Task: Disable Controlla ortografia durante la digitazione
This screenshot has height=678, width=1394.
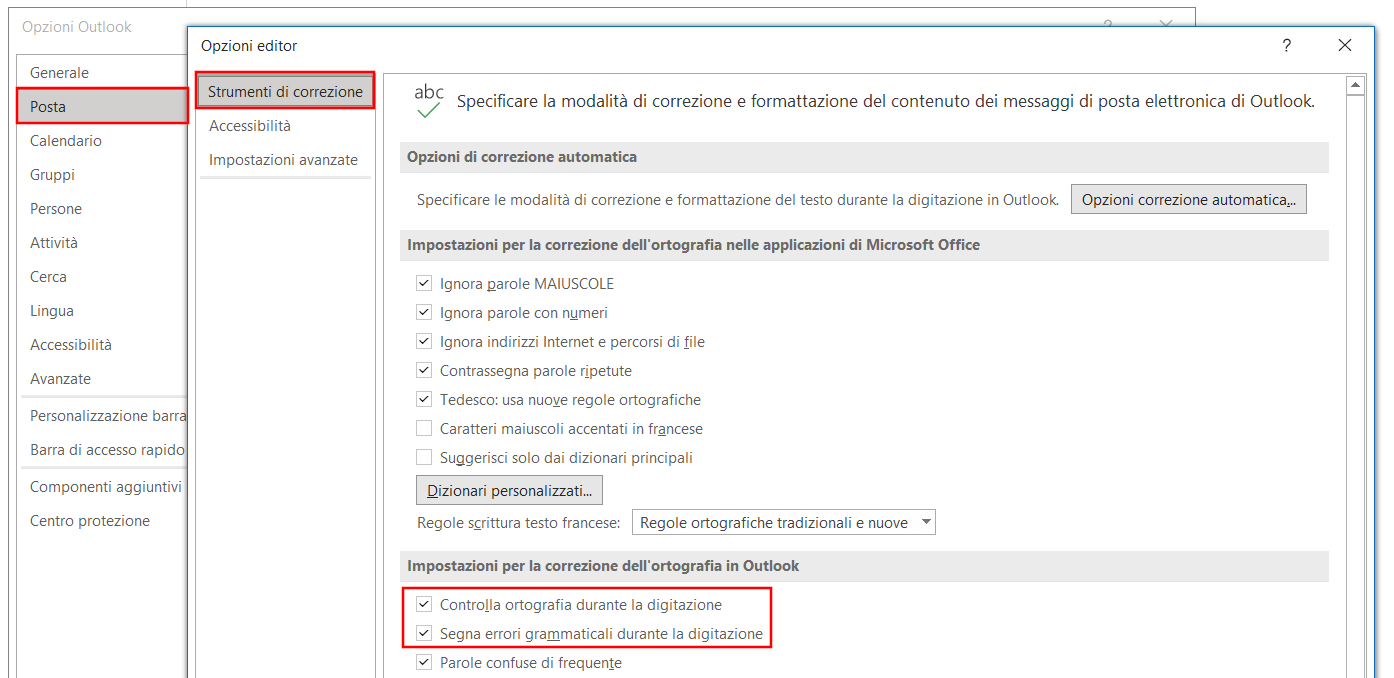Action: click(x=424, y=605)
